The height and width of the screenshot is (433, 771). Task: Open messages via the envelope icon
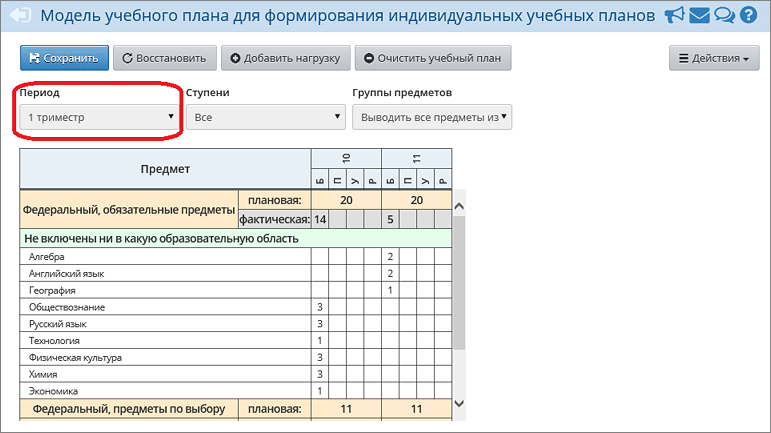pyautogui.click(x=700, y=16)
